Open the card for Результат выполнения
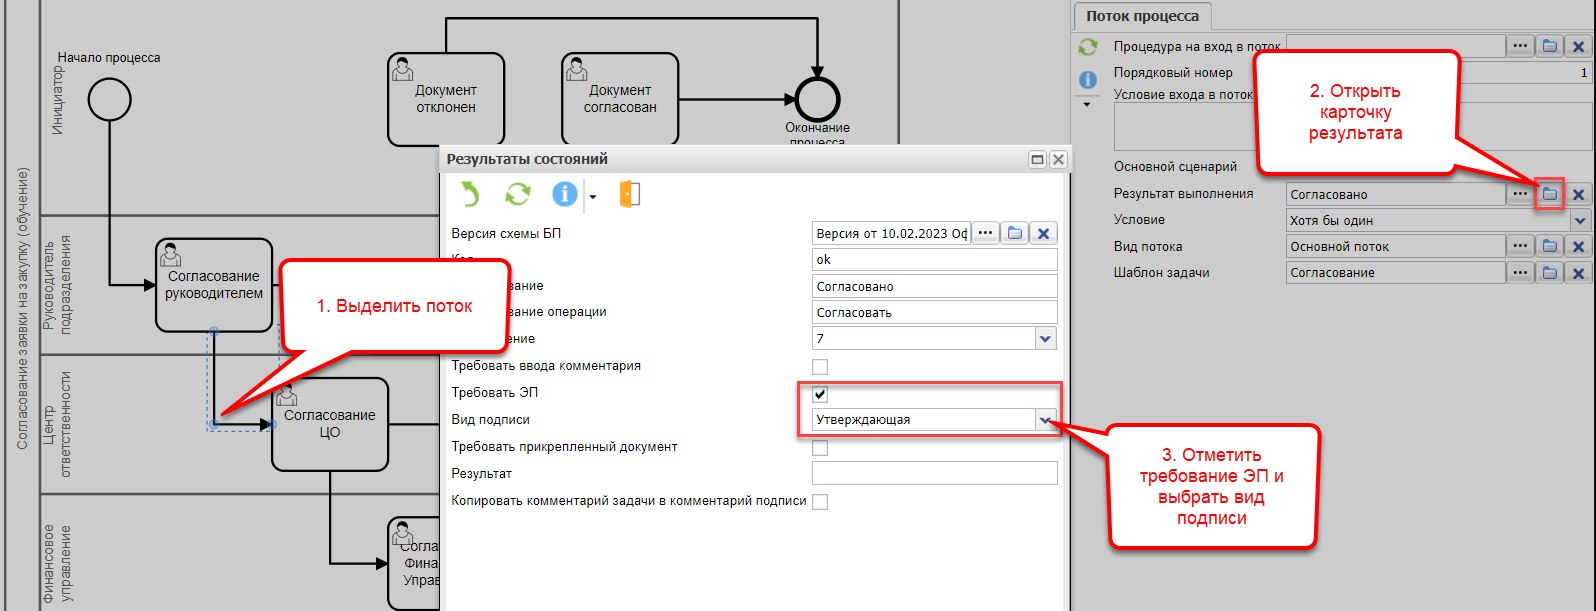The height and width of the screenshot is (611, 1596). click(x=1549, y=194)
